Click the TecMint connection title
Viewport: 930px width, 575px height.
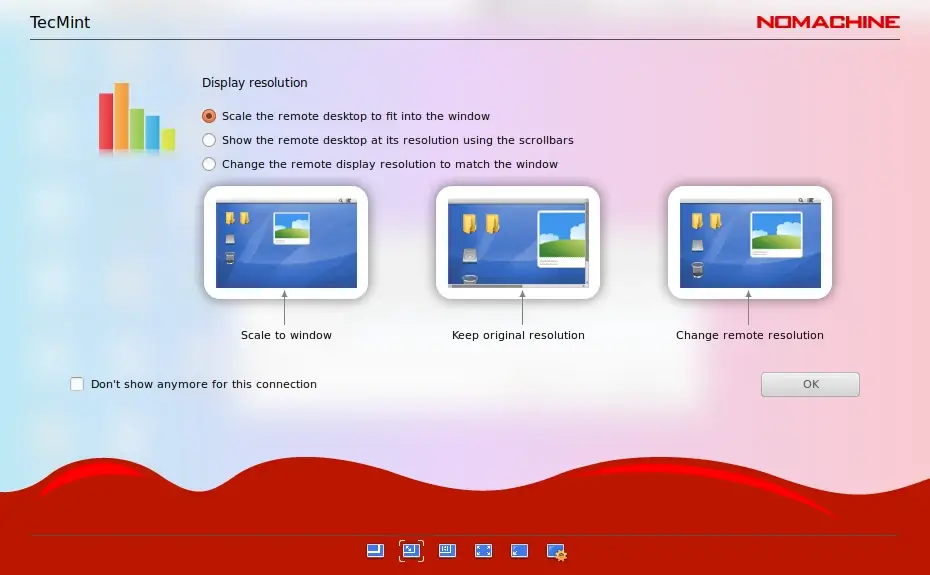(x=60, y=23)
